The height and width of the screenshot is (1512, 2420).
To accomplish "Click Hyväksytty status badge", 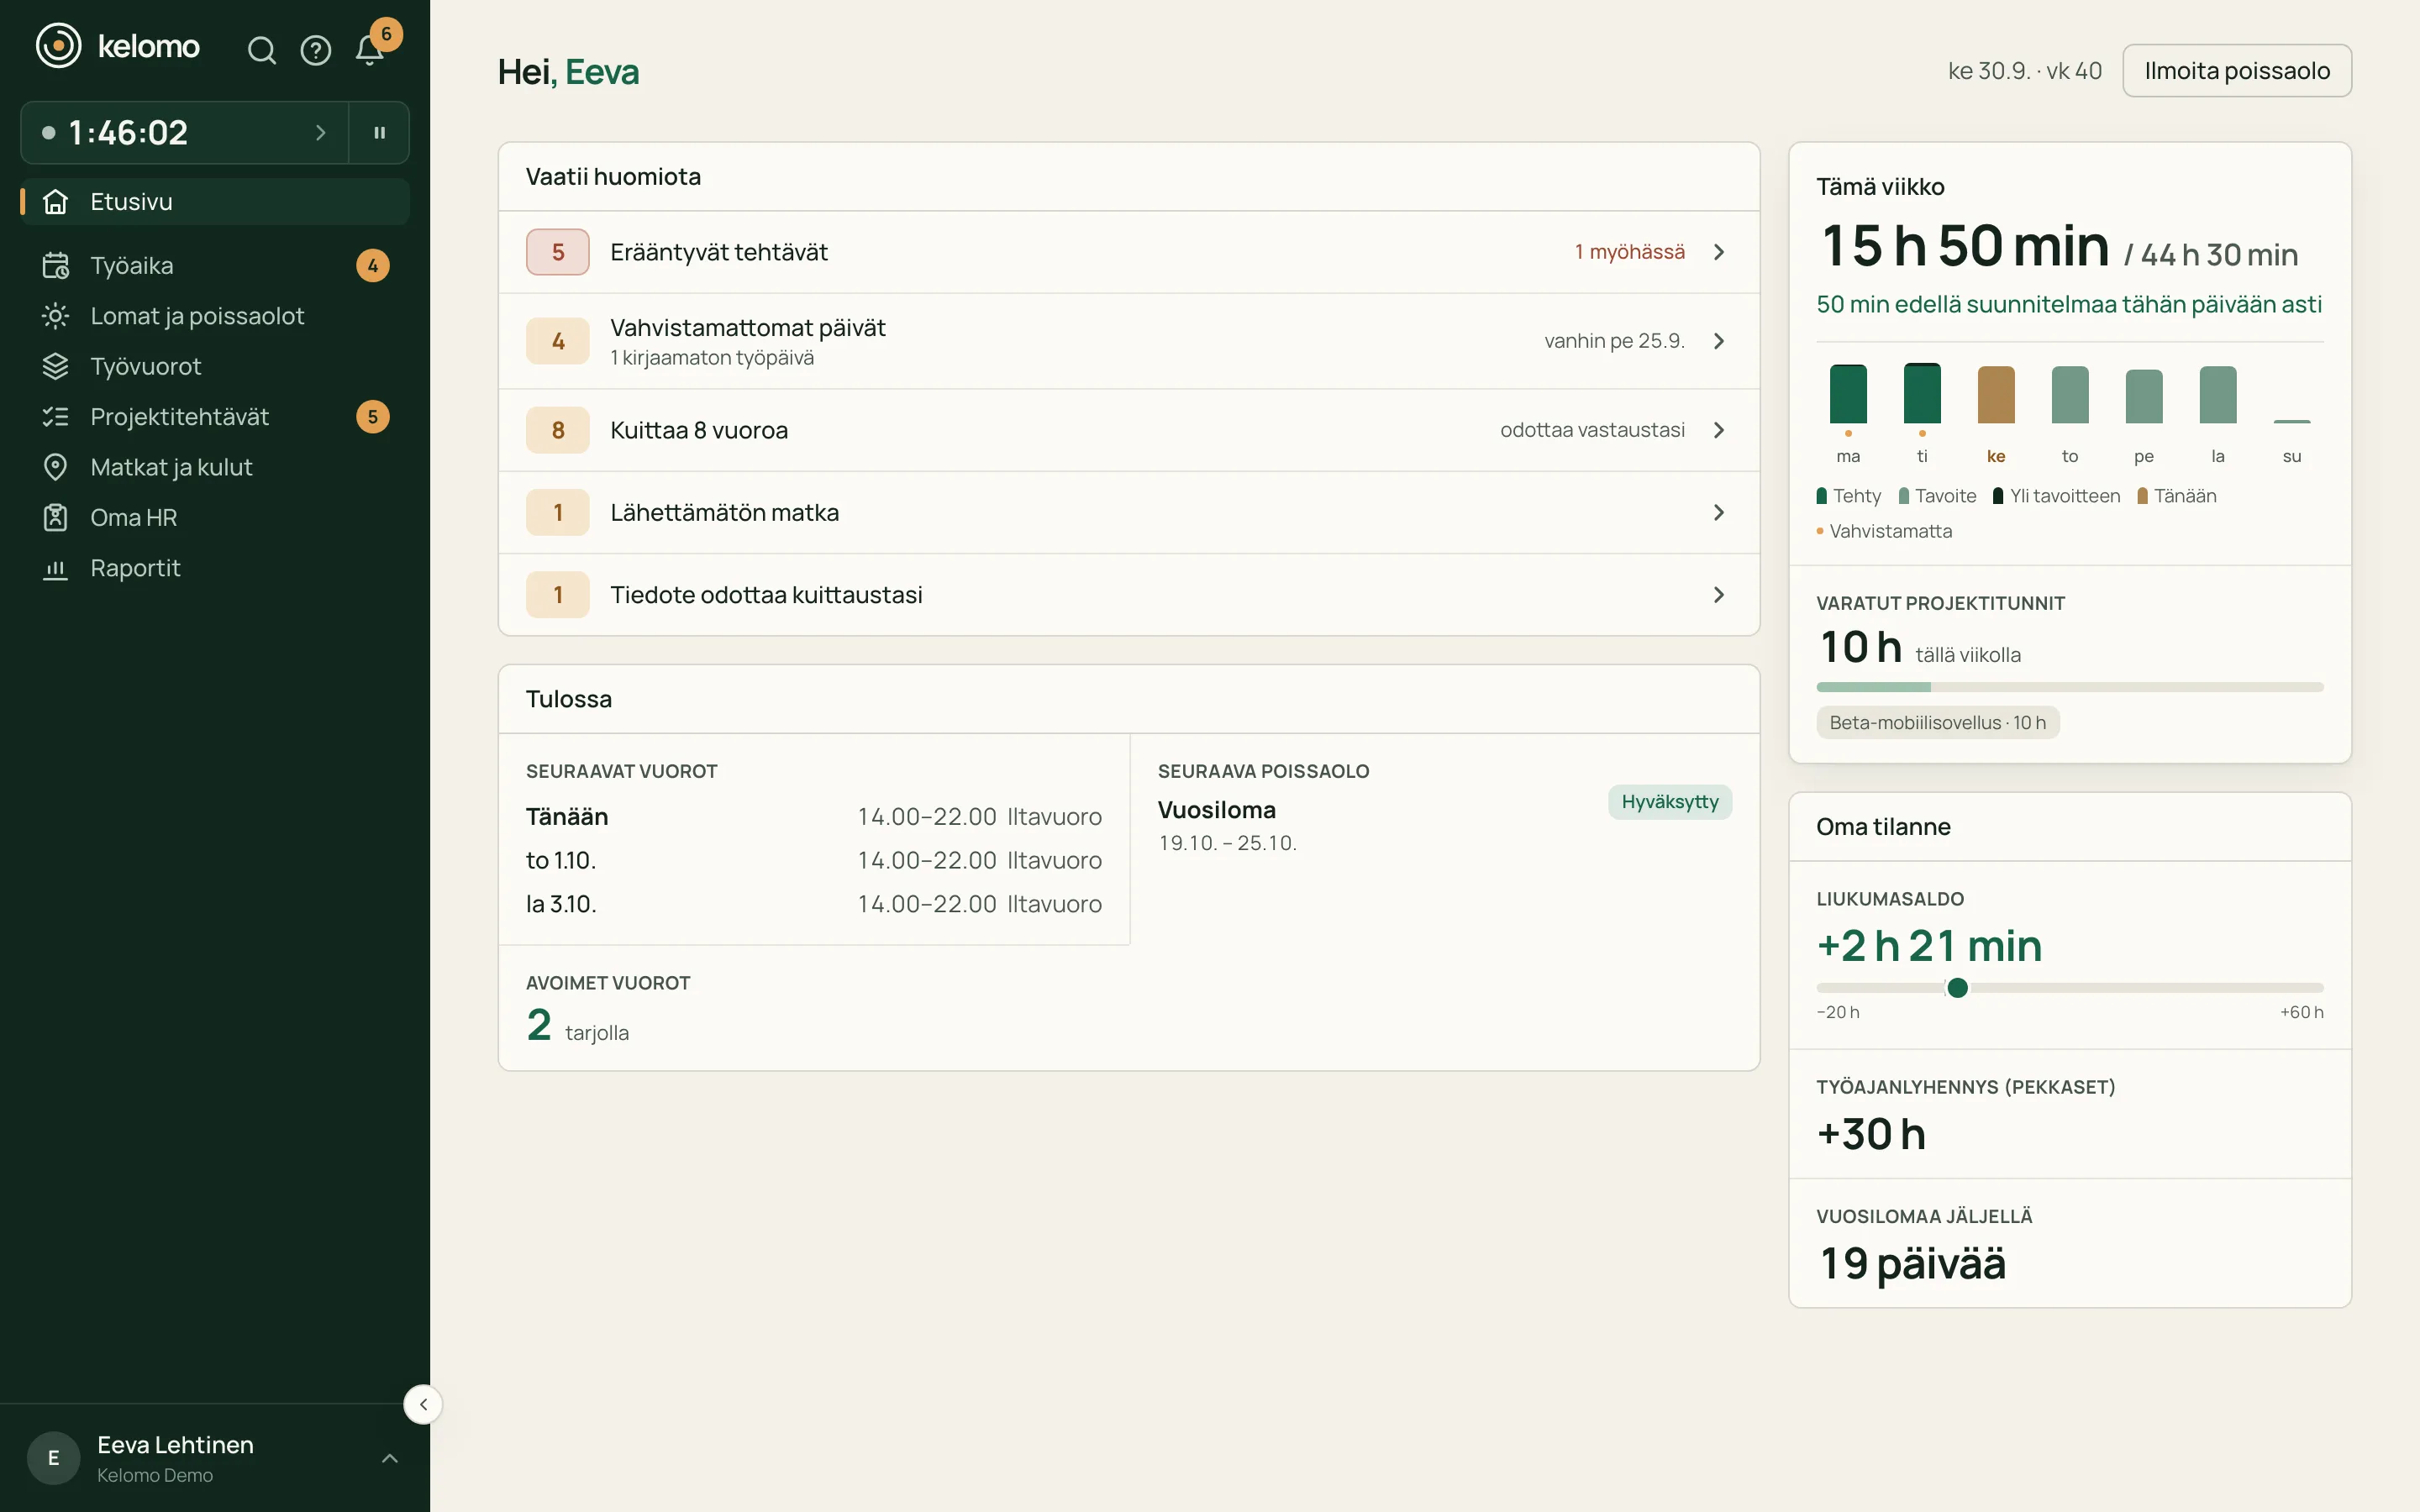I will [1670, 802].
